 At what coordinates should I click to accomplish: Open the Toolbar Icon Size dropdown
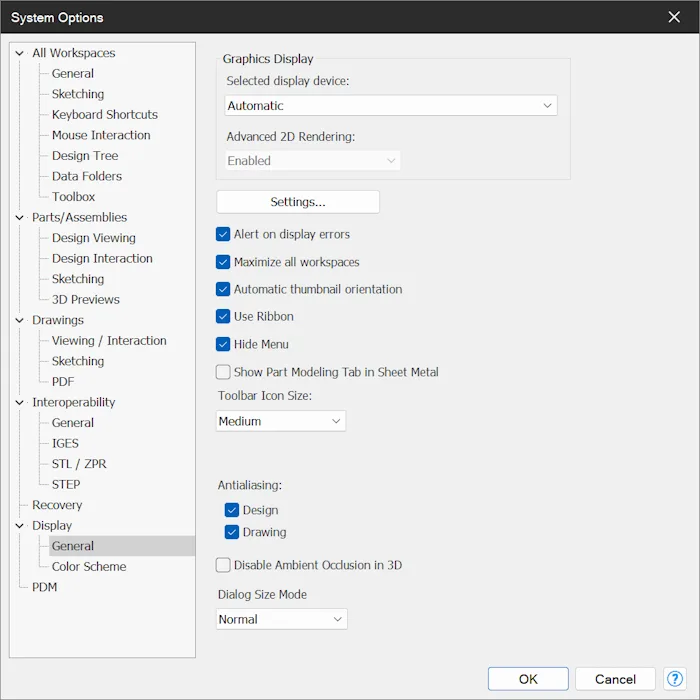pos(281,421)
